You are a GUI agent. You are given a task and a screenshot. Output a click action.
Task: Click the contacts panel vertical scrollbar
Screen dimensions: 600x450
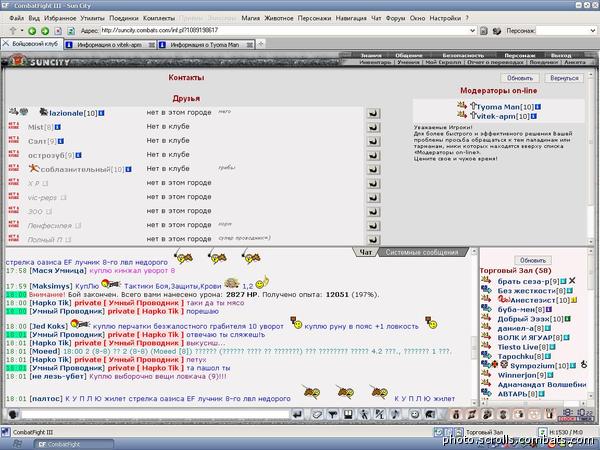click(x=591, y=157)
